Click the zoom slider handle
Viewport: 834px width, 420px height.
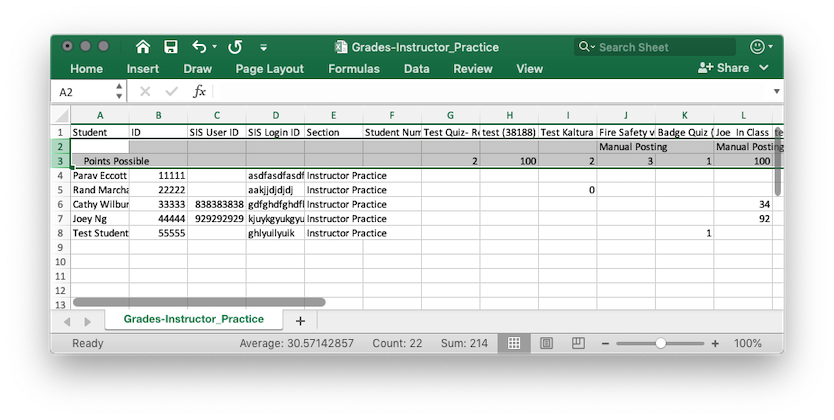pyautogui.click(x=660, y=343)
